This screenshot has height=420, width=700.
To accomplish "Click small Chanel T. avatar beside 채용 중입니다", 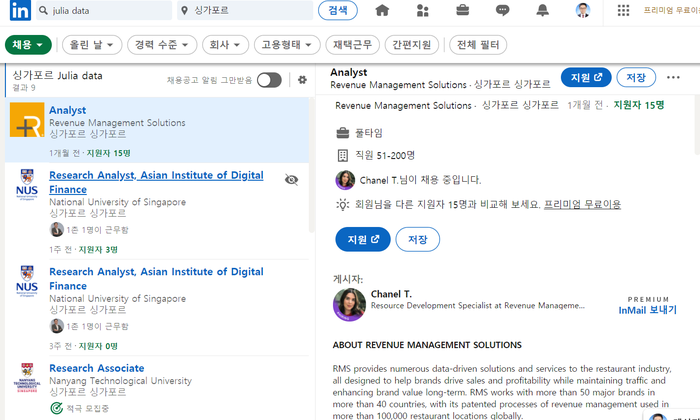I will (345, 180).
